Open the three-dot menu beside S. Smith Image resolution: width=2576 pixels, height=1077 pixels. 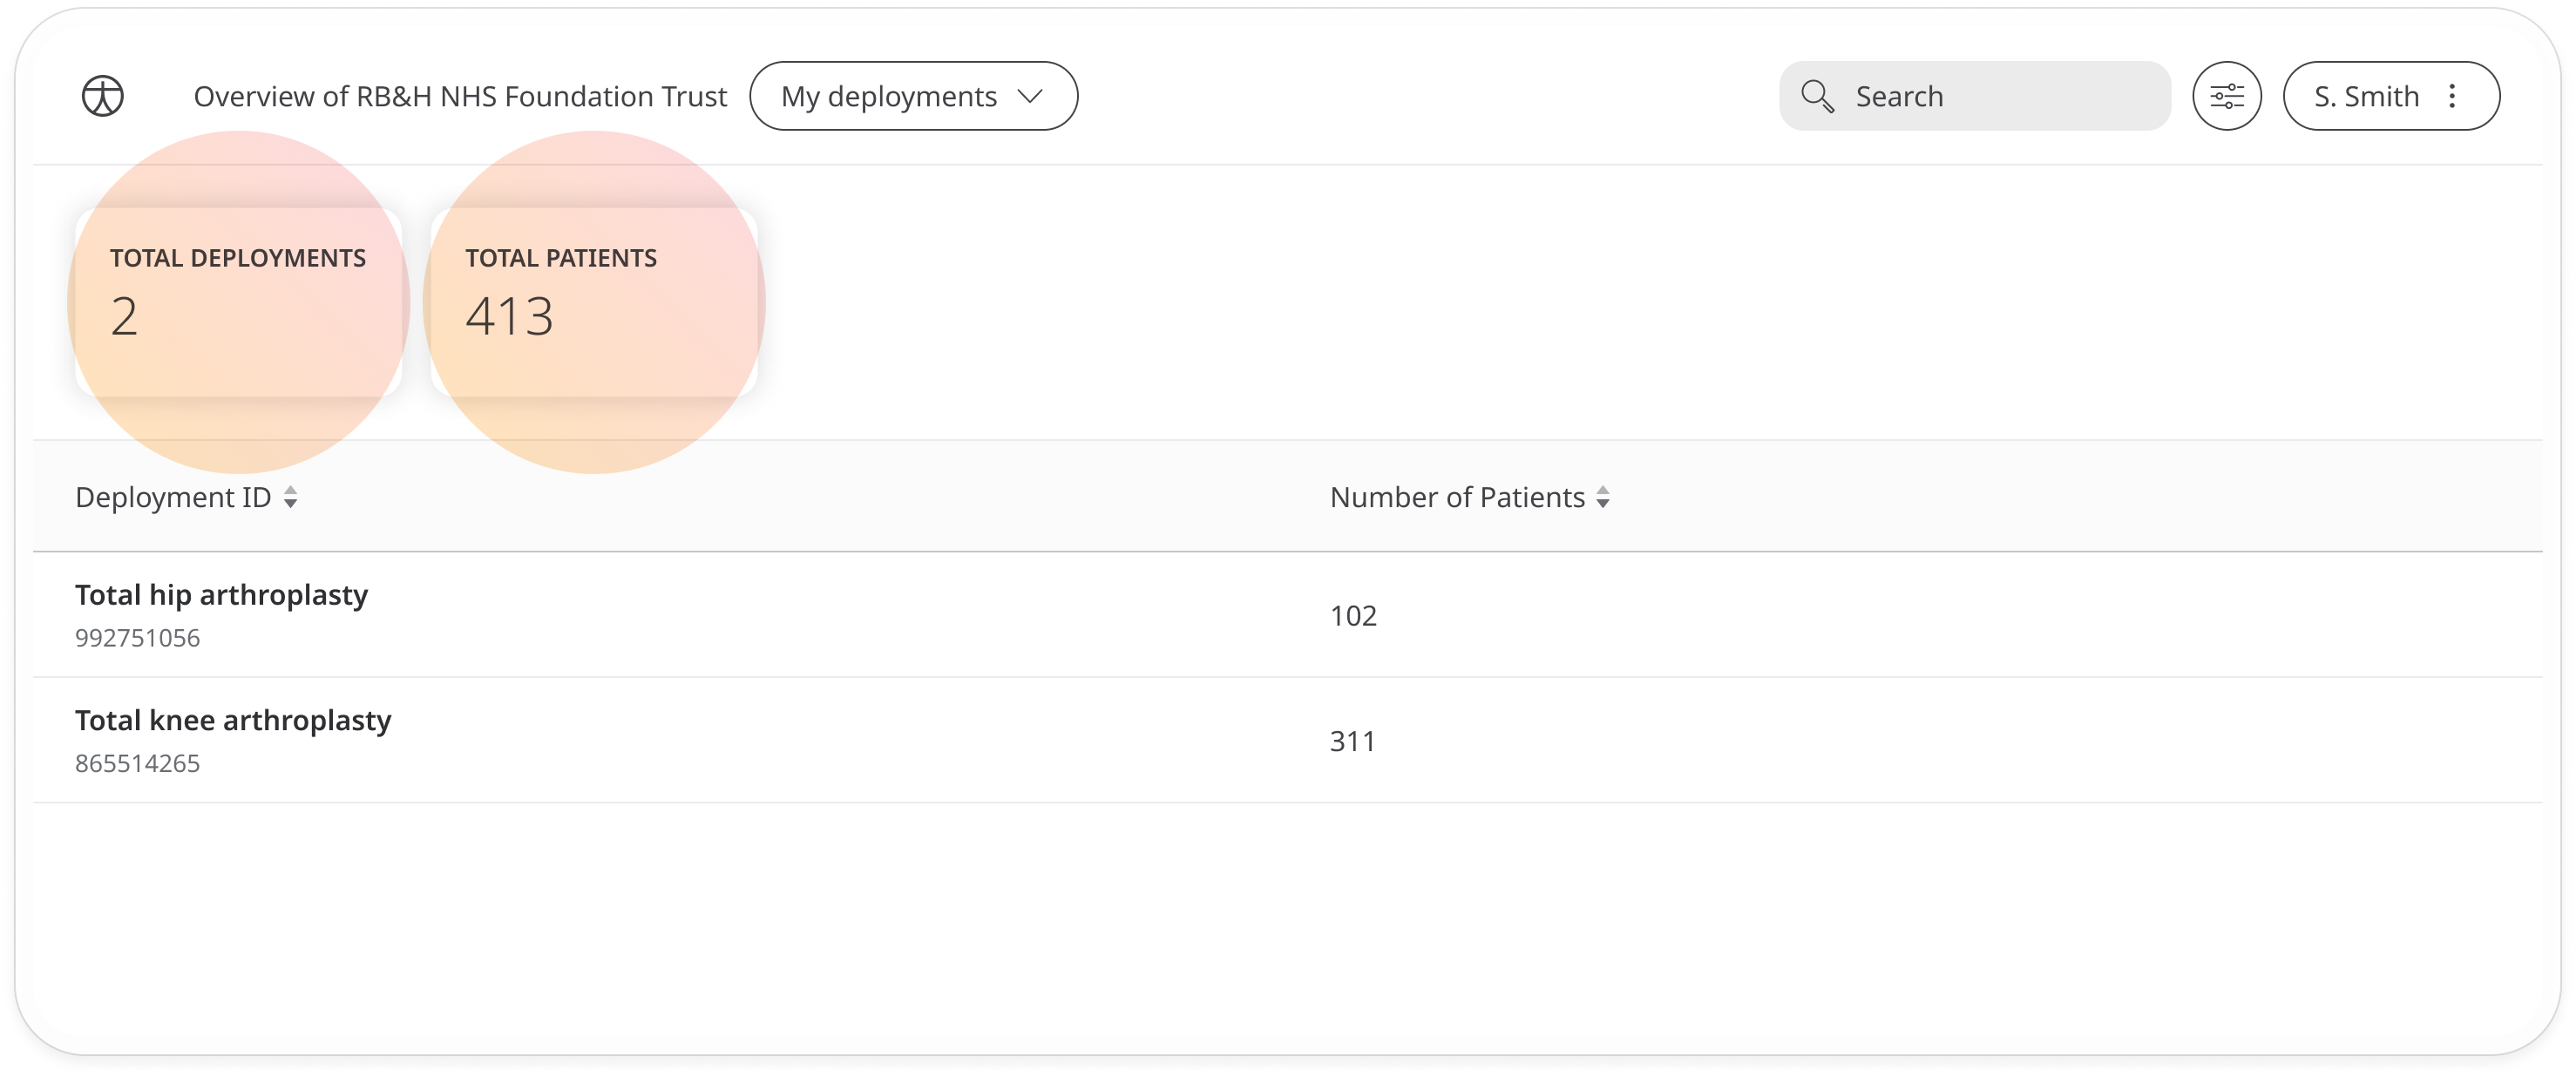[x=2452, y=96]
